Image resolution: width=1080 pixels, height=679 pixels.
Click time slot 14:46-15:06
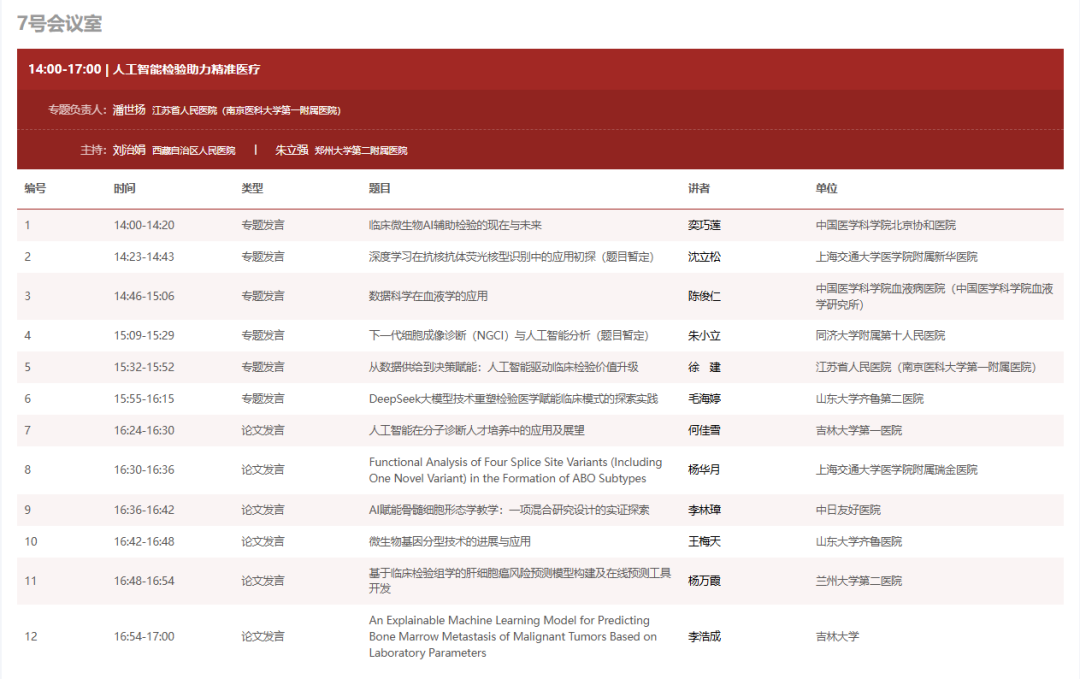click(x=144, y=296)
